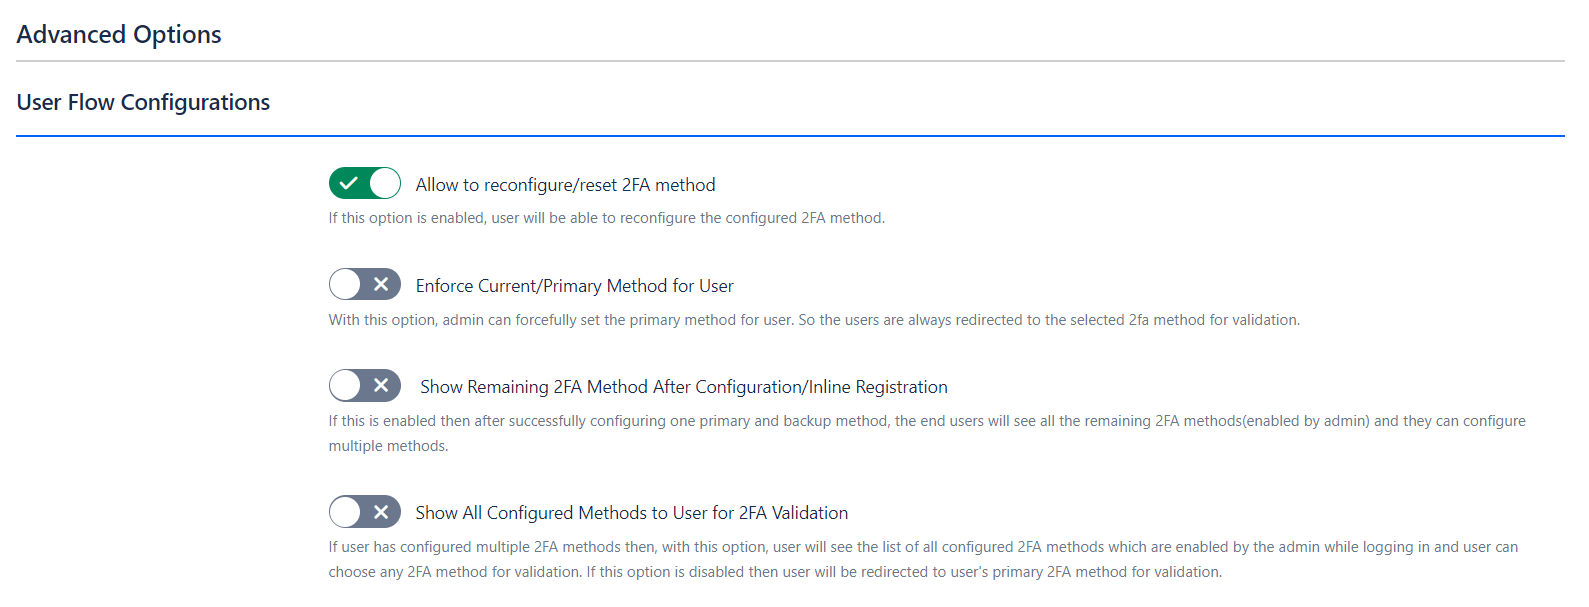Image resolution: width=1589 pixels, height=607 pixels.
Task: Enable Enforce Current/Primary Method for User toggle
Action: pyautogui.click(x=365, y=285)
